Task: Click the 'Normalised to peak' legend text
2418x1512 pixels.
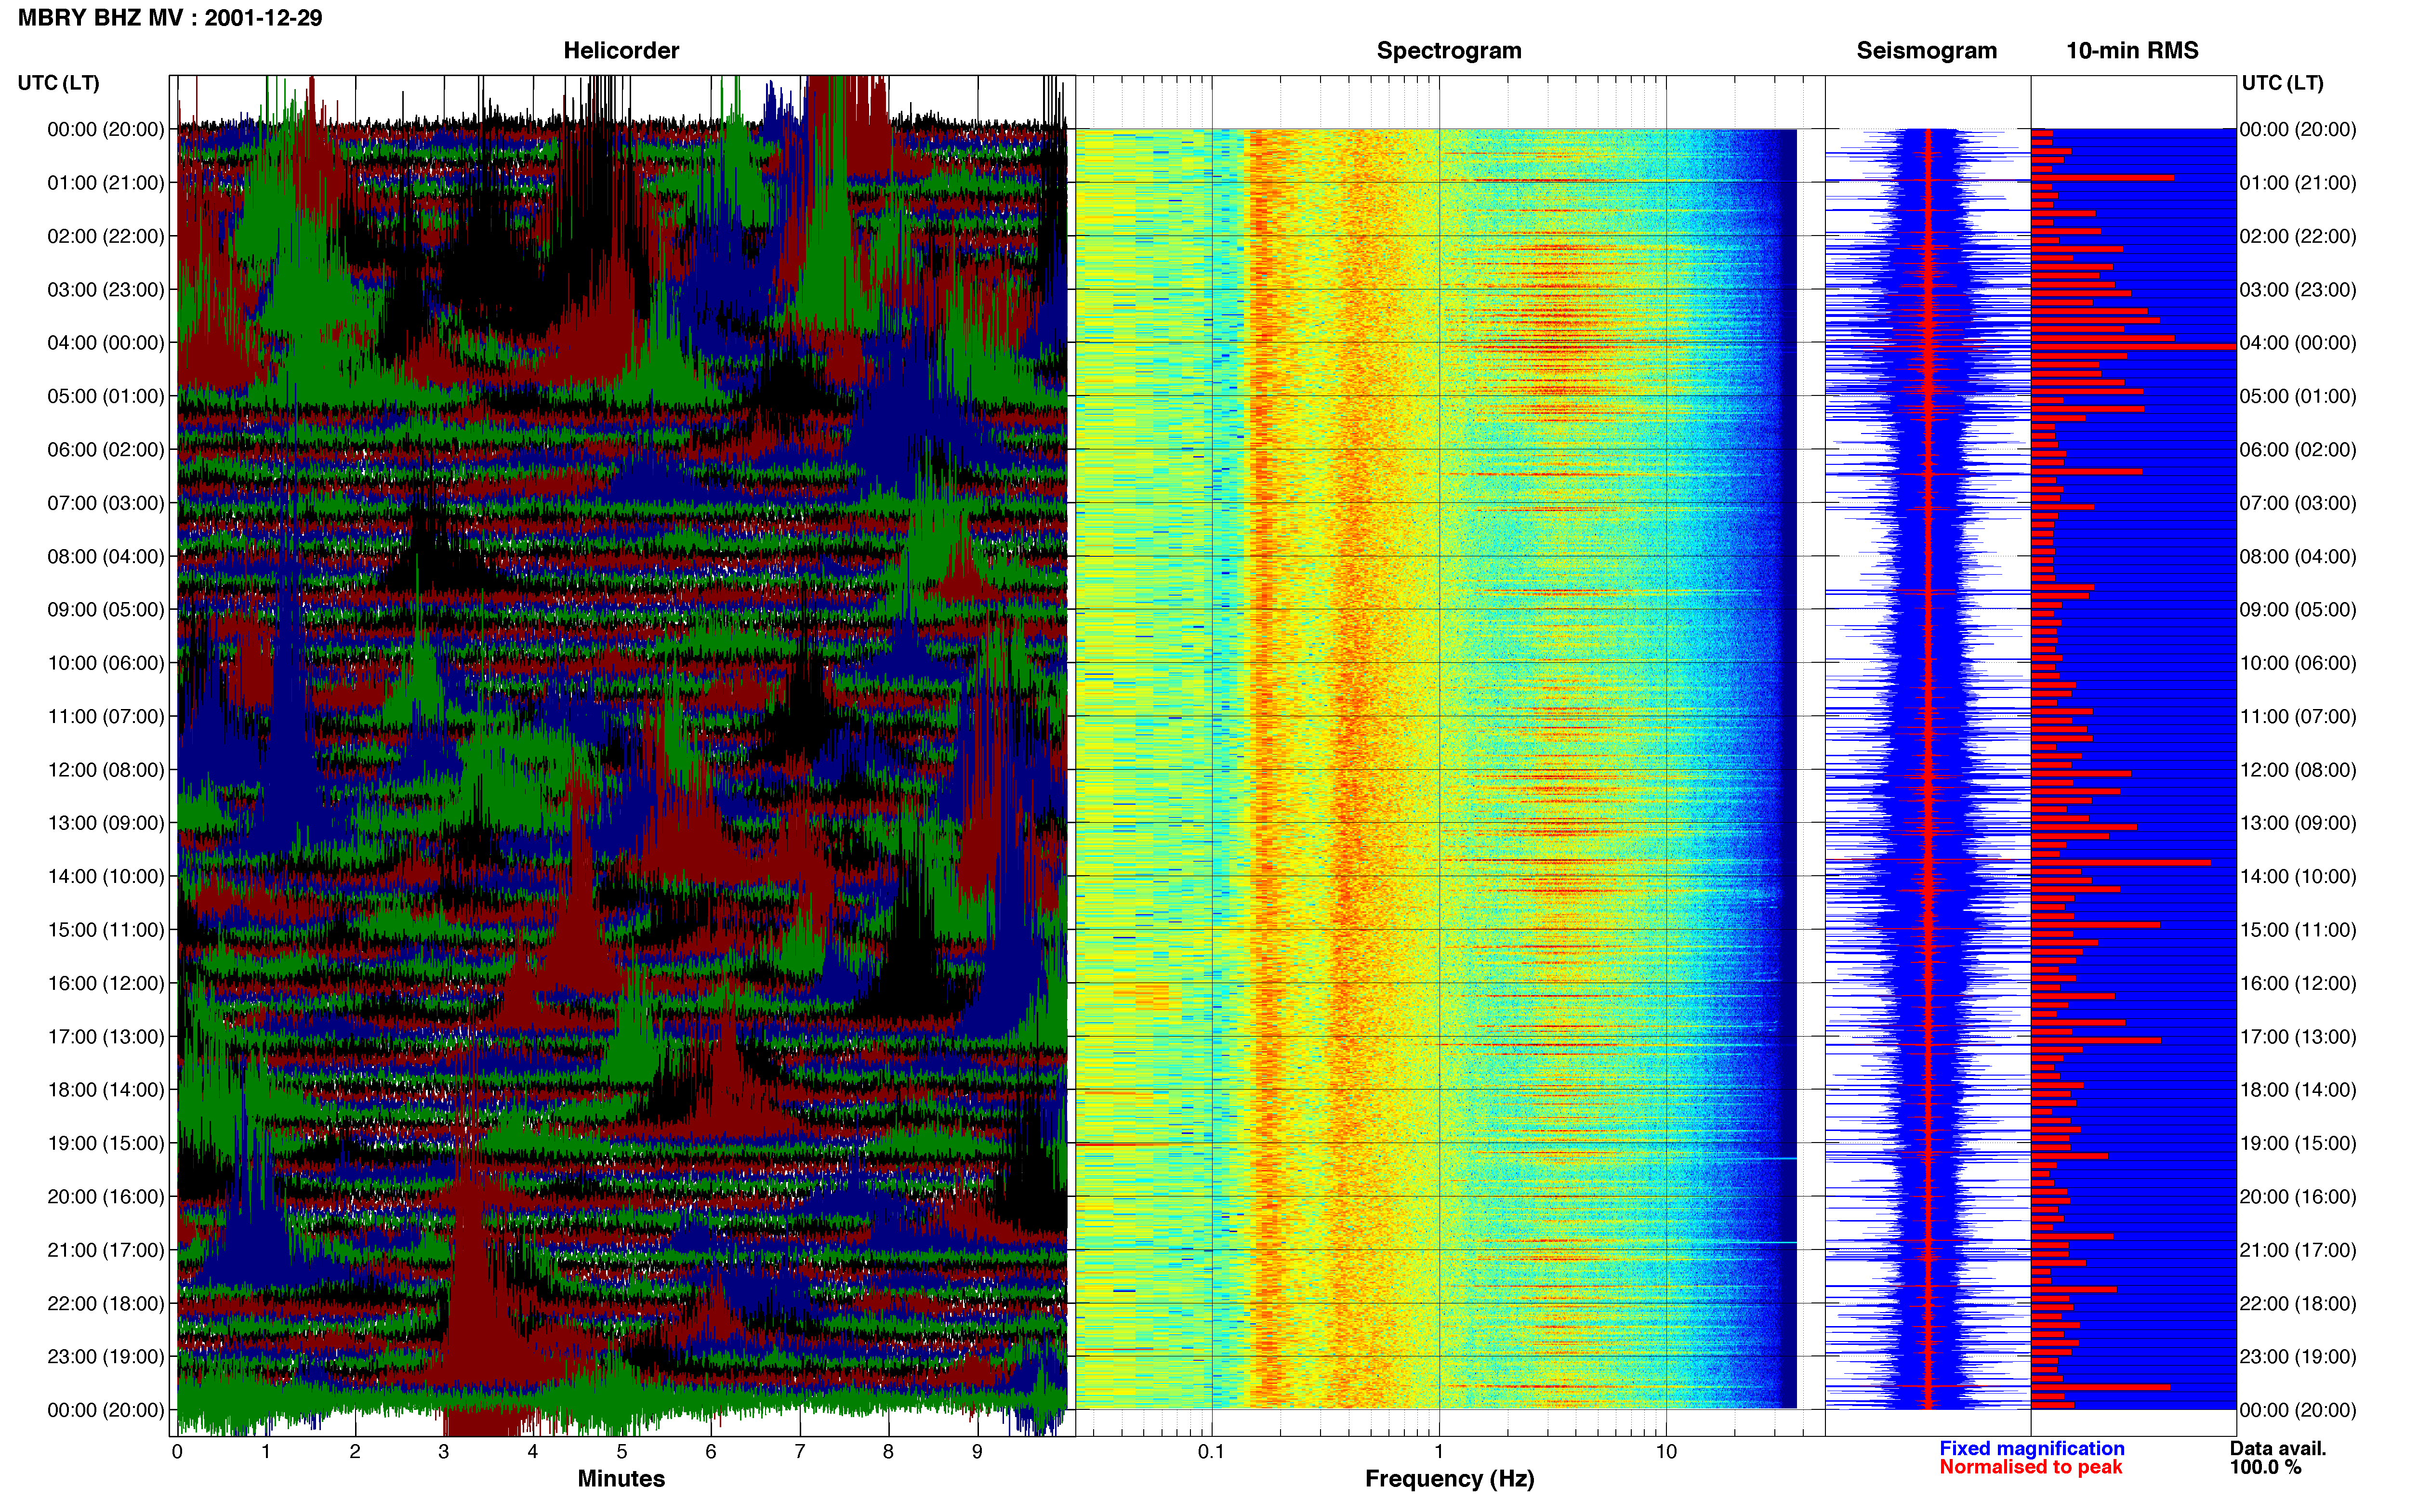Action: point(2030,1467)
